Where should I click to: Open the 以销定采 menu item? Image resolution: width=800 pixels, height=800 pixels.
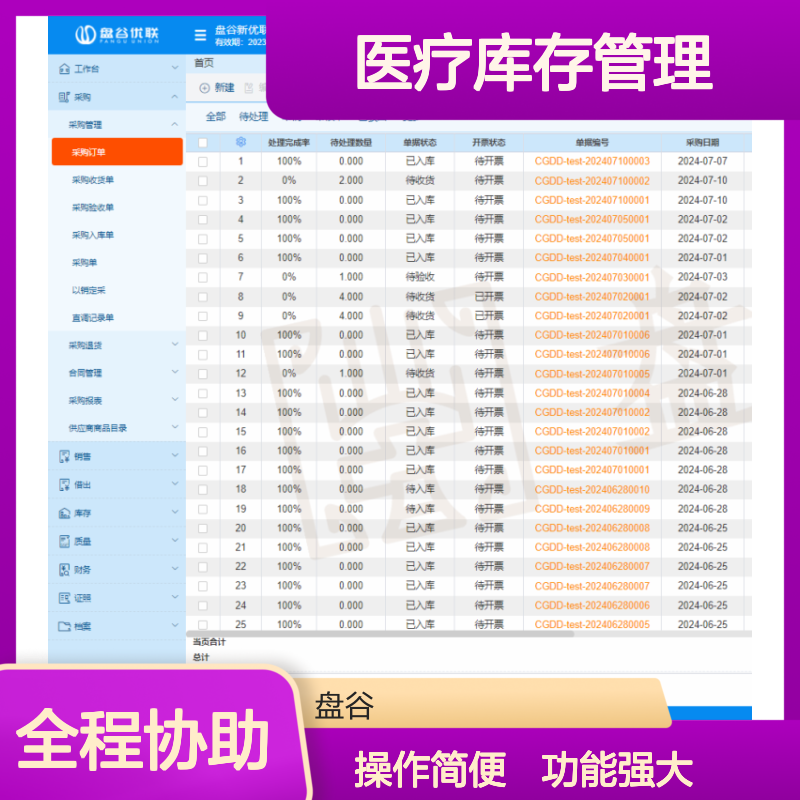point(89,290)
